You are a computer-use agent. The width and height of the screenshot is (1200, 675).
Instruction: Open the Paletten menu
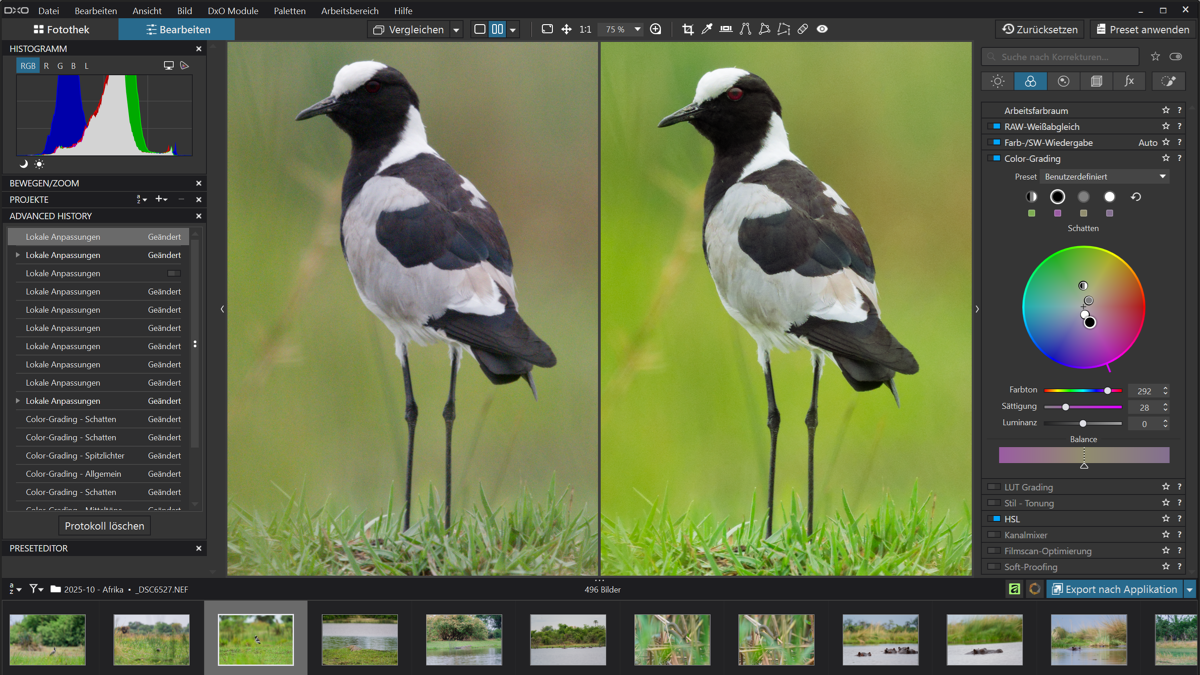(290, 11)
